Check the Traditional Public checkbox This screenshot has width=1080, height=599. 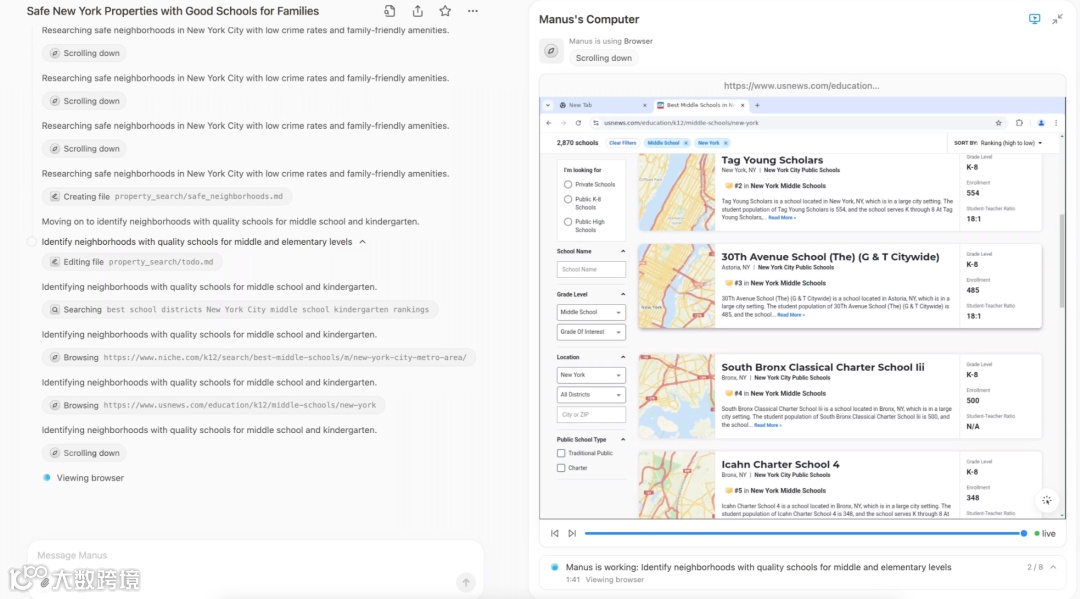[x=561, y=453]
